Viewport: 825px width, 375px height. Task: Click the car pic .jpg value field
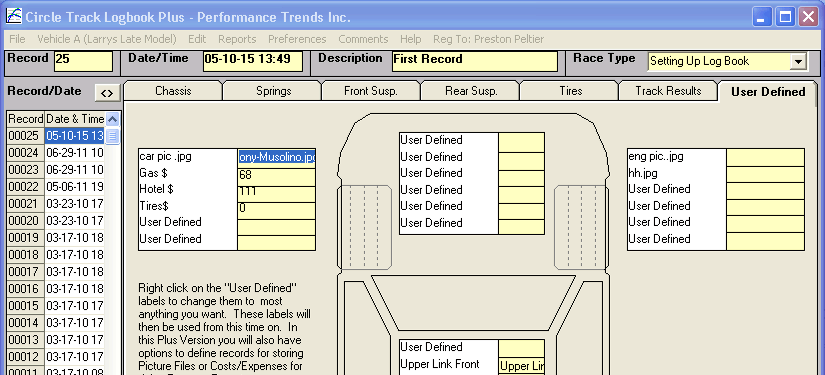[x=276, y=157]
